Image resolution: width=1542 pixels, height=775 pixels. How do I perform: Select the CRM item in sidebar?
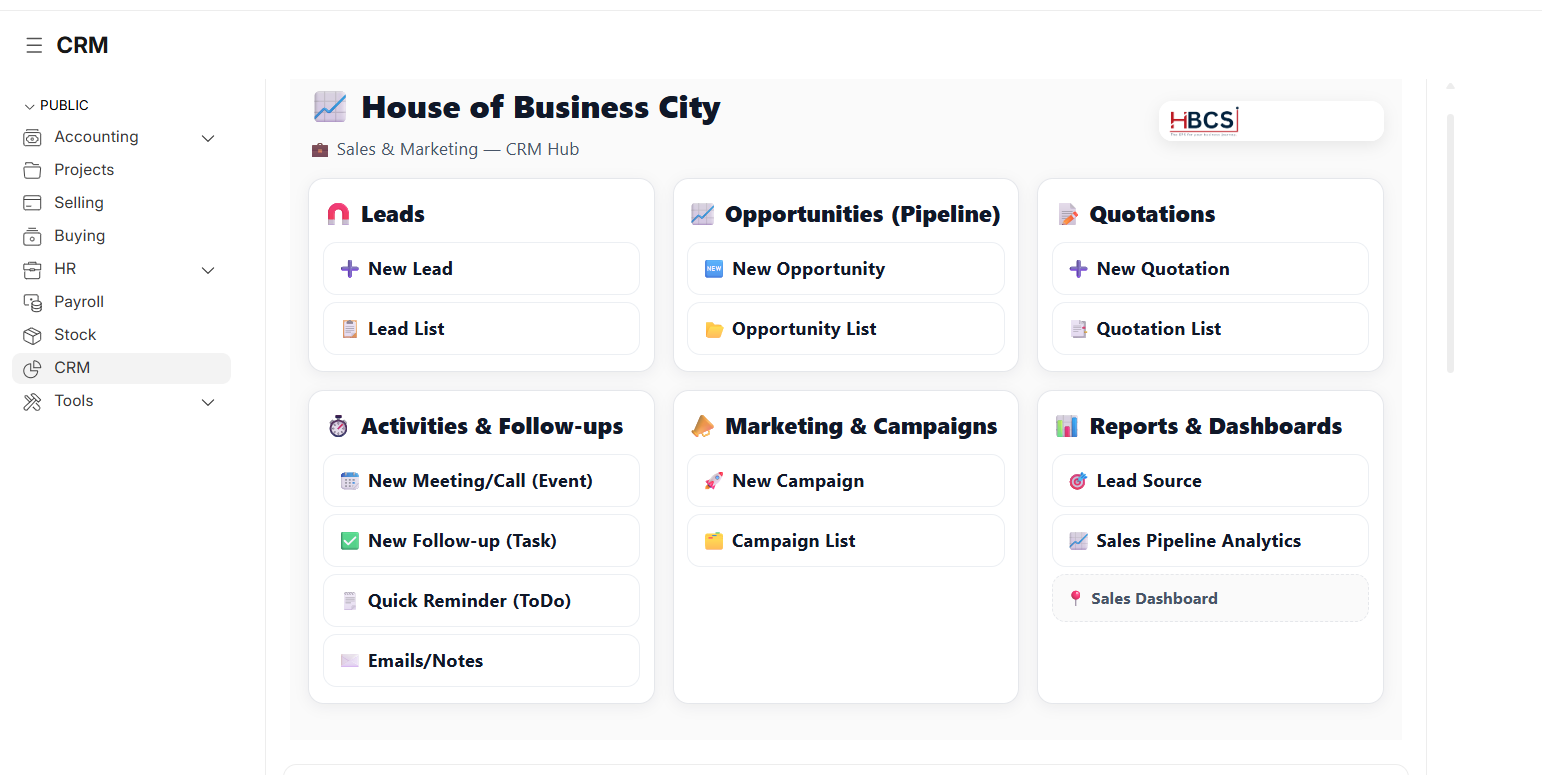[x=72, y=368]
